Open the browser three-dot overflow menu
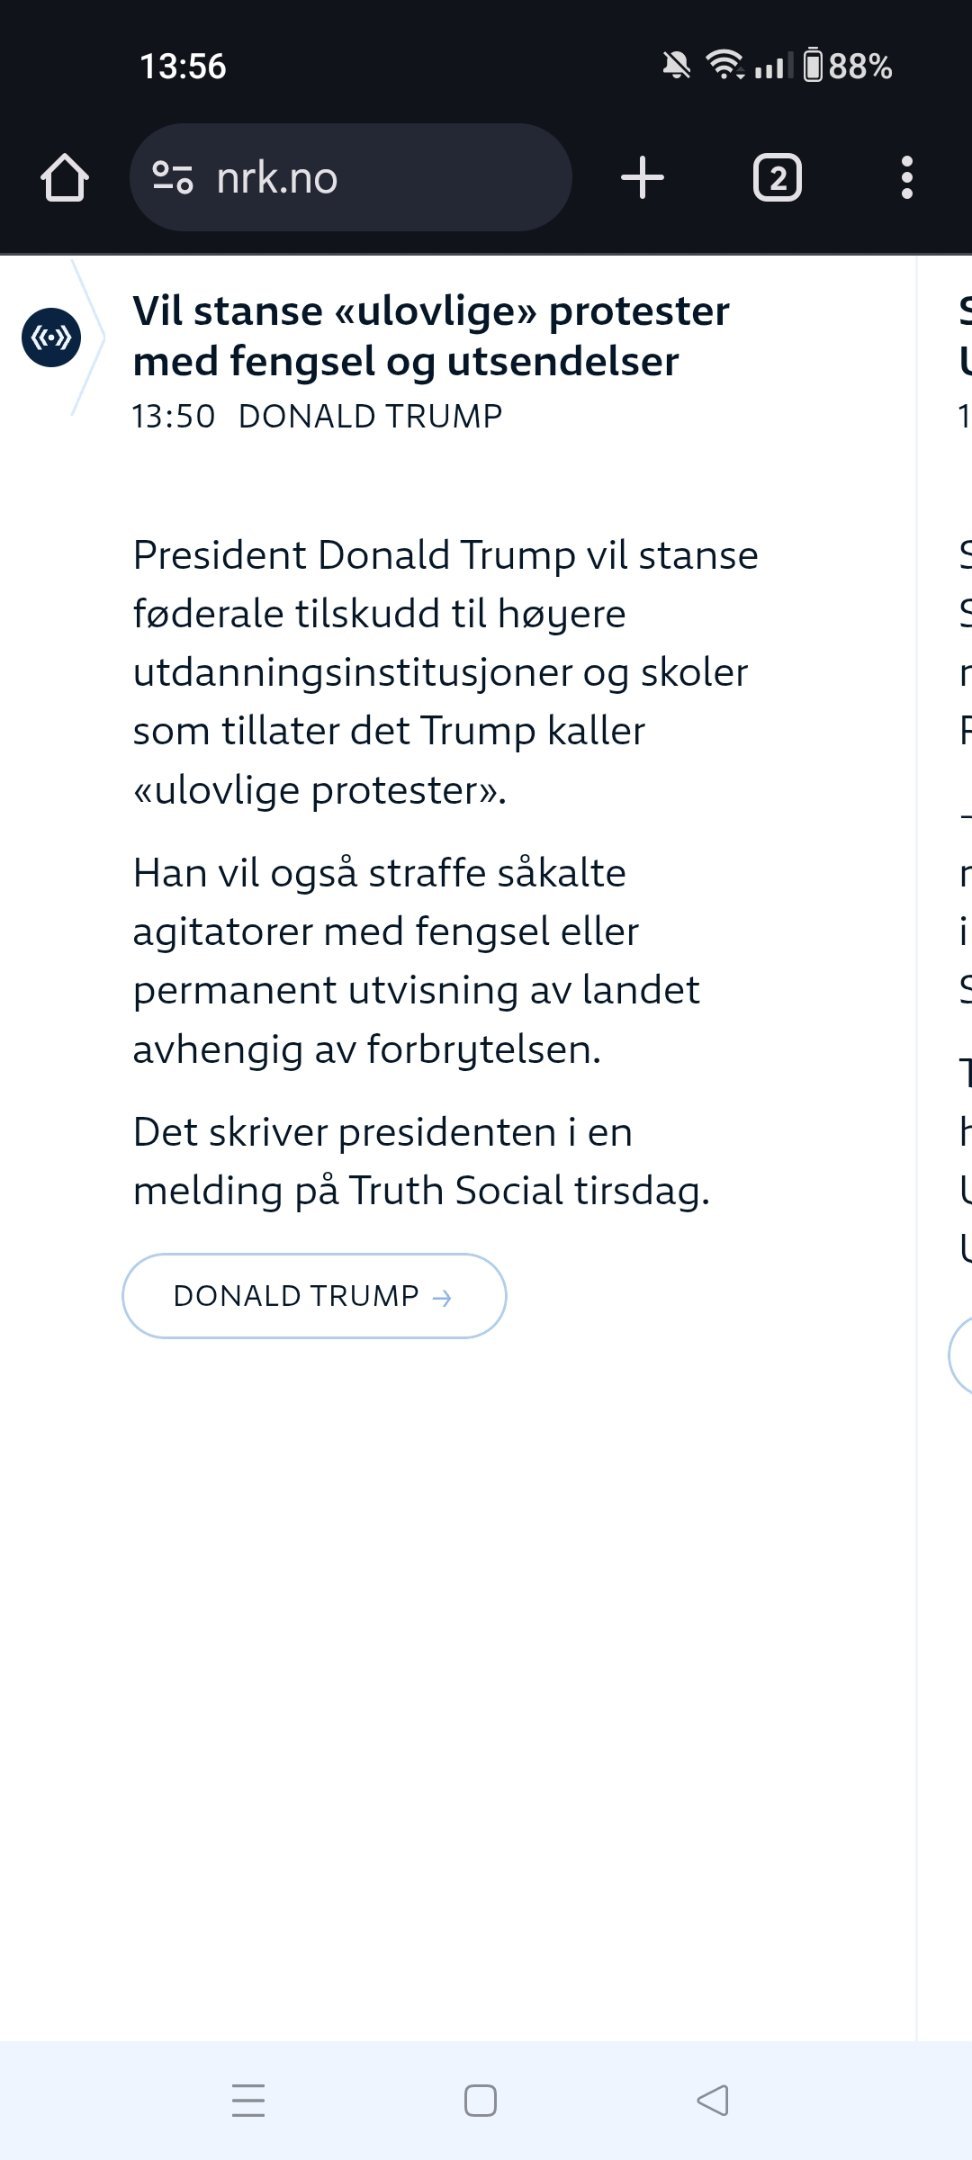Viewport: 972px width, 2160px height. pos(907,178)
